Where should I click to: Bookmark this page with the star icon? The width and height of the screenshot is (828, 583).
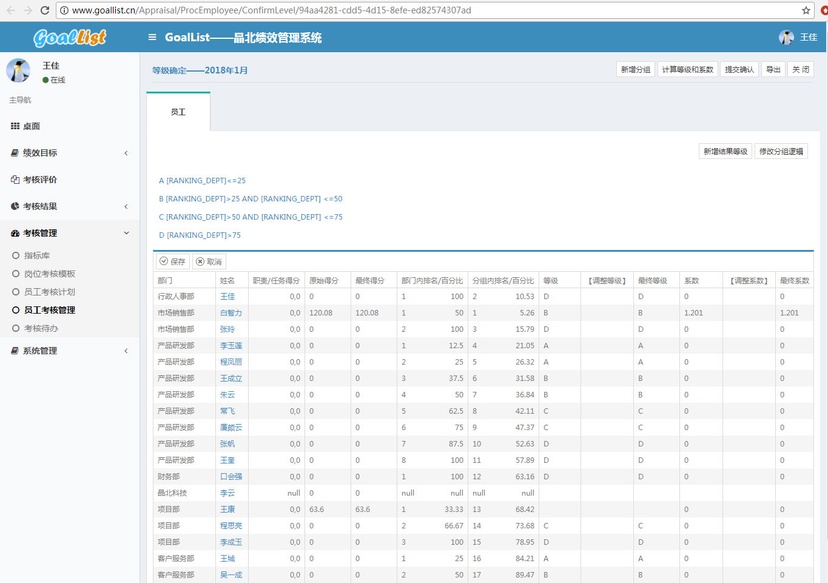(806, 10)
